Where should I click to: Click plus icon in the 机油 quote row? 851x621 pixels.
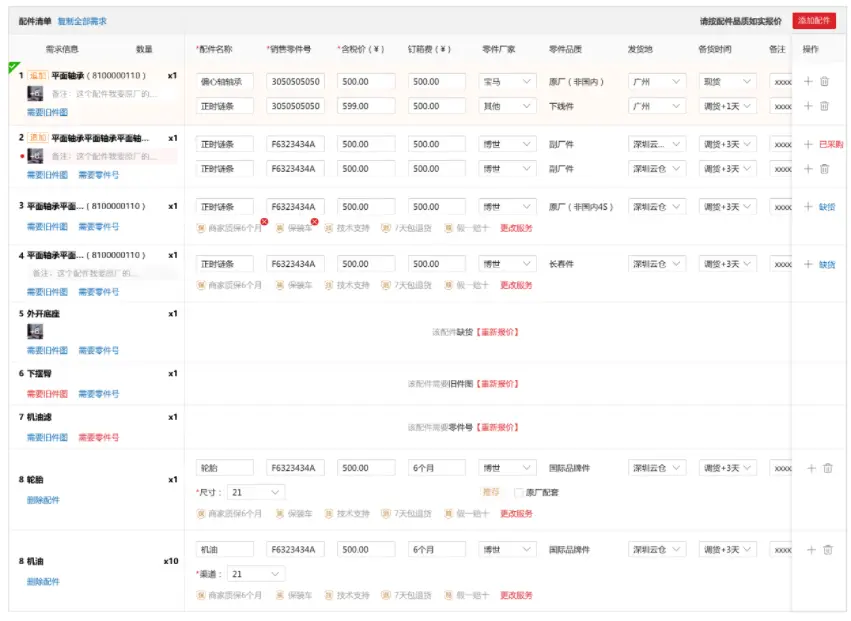tap(811, 550)
